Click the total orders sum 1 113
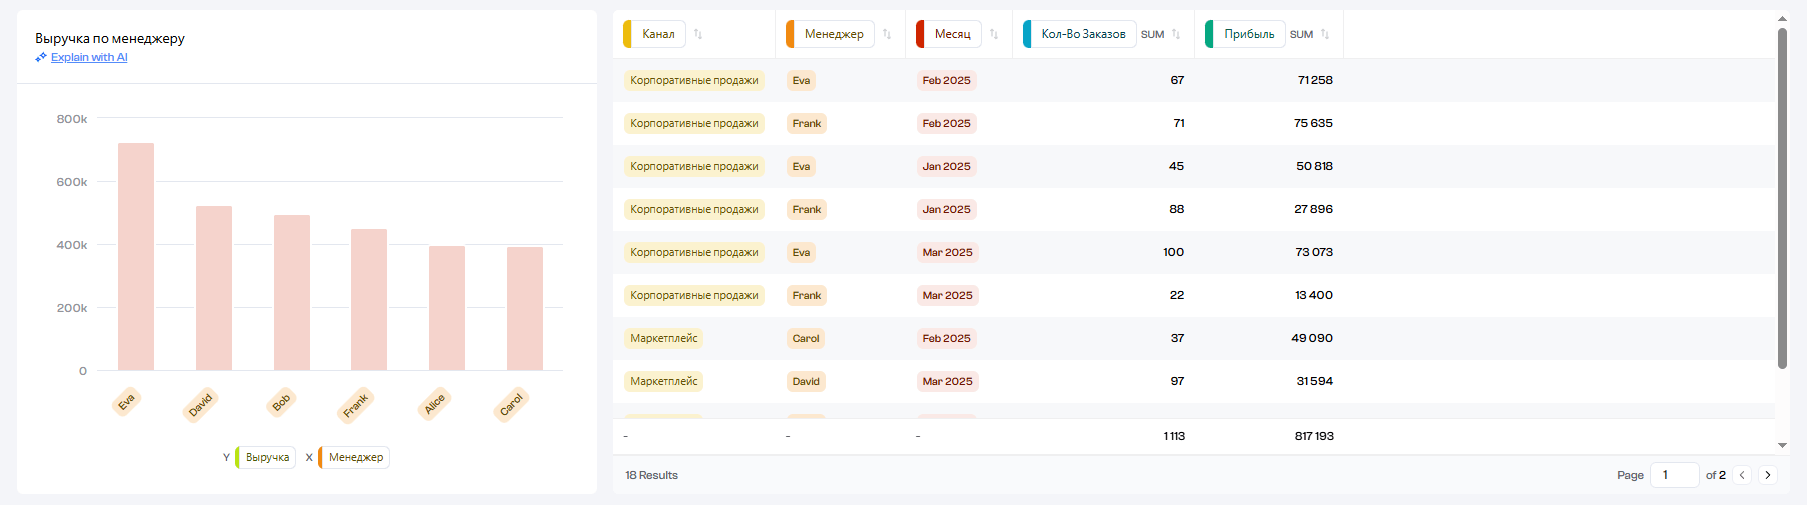 (x=1174, y=436)
